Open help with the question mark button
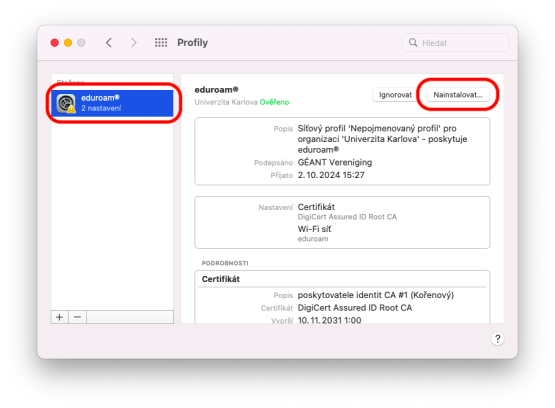 (497, 339)
